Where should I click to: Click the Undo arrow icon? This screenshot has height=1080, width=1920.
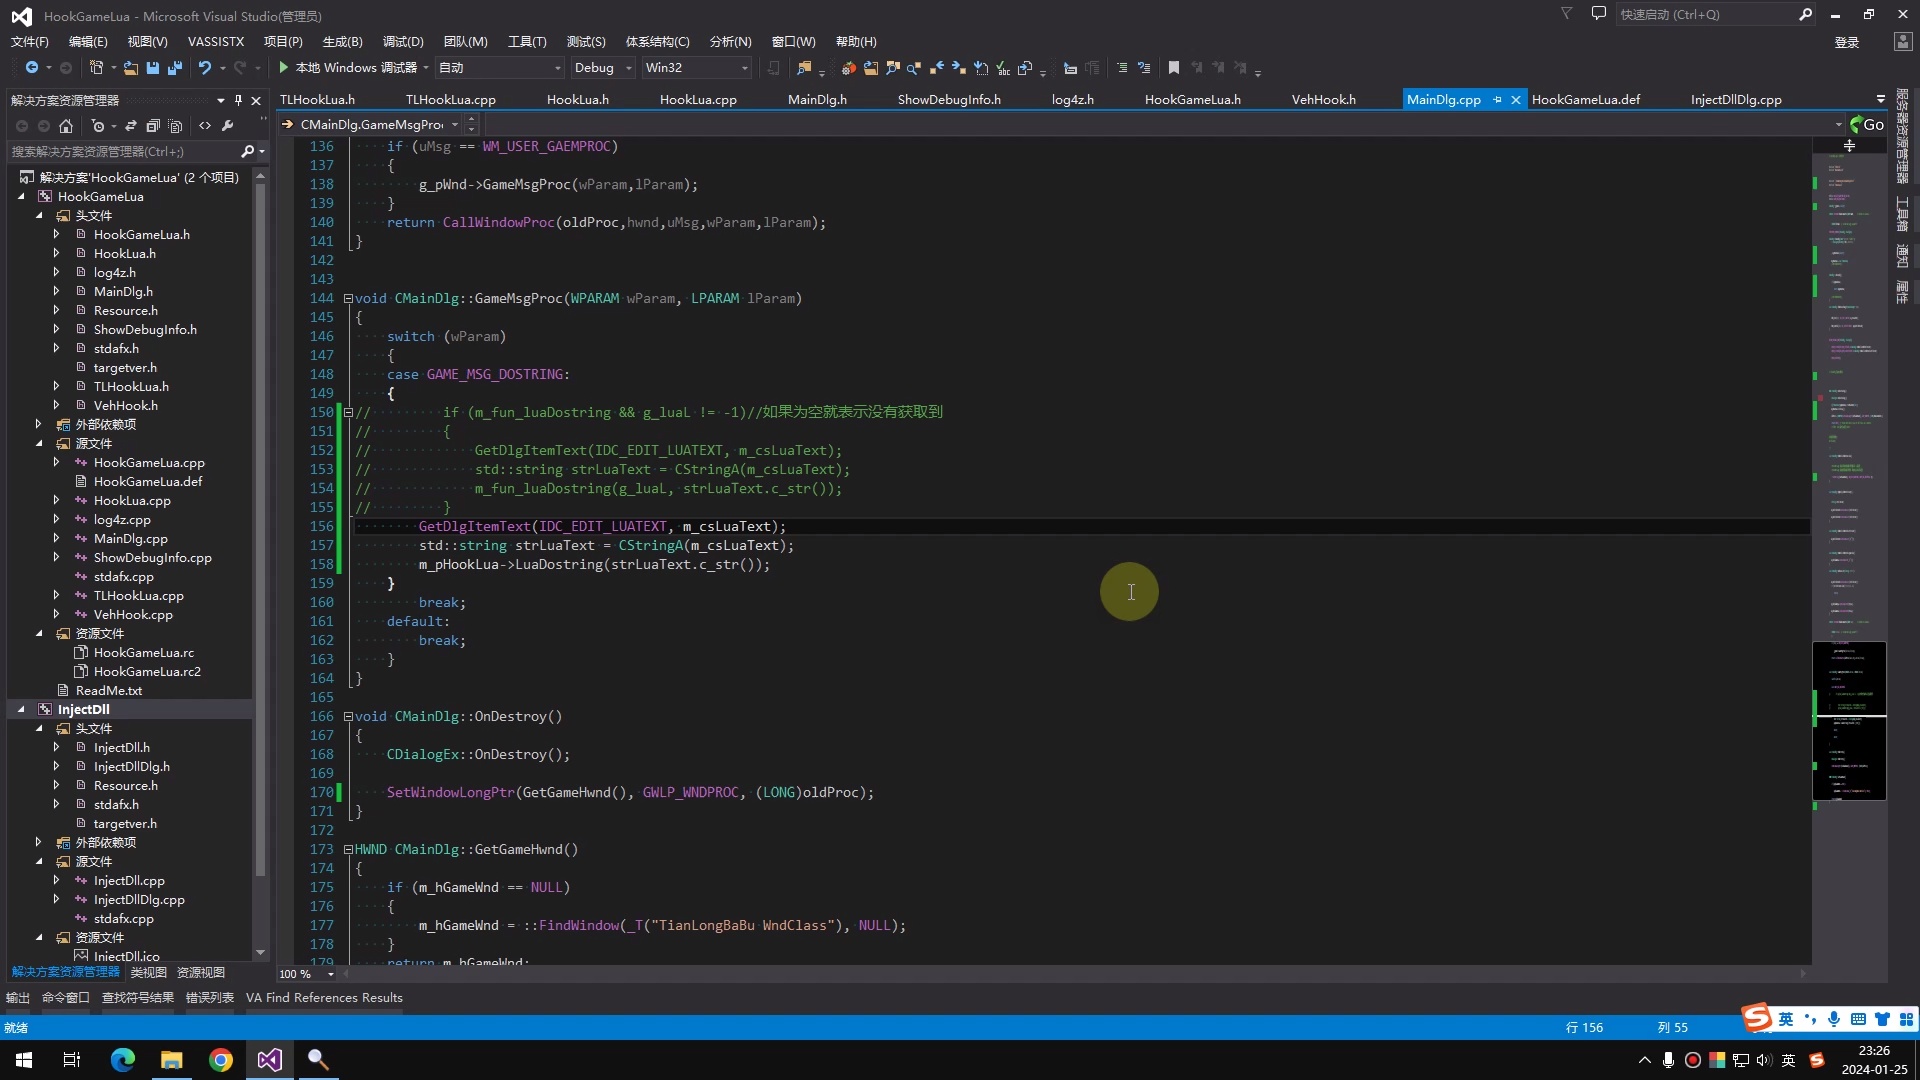tap(204, 68)
